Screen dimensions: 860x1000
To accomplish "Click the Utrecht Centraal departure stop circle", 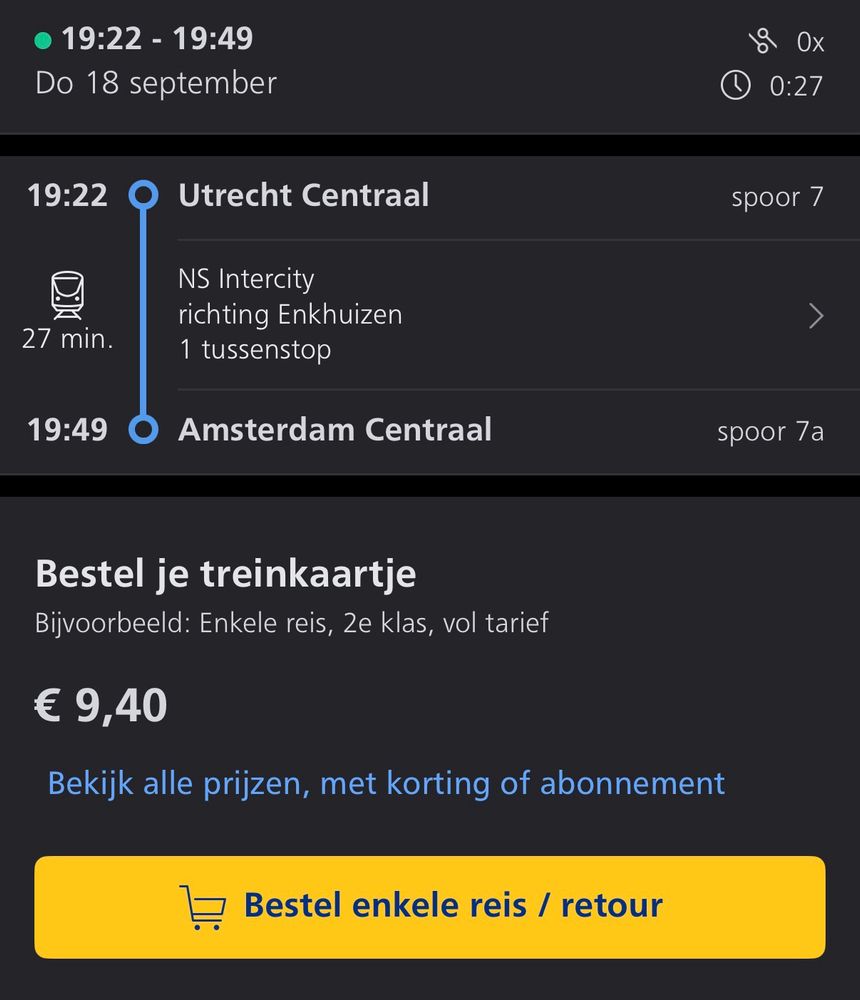I will 144,195.
